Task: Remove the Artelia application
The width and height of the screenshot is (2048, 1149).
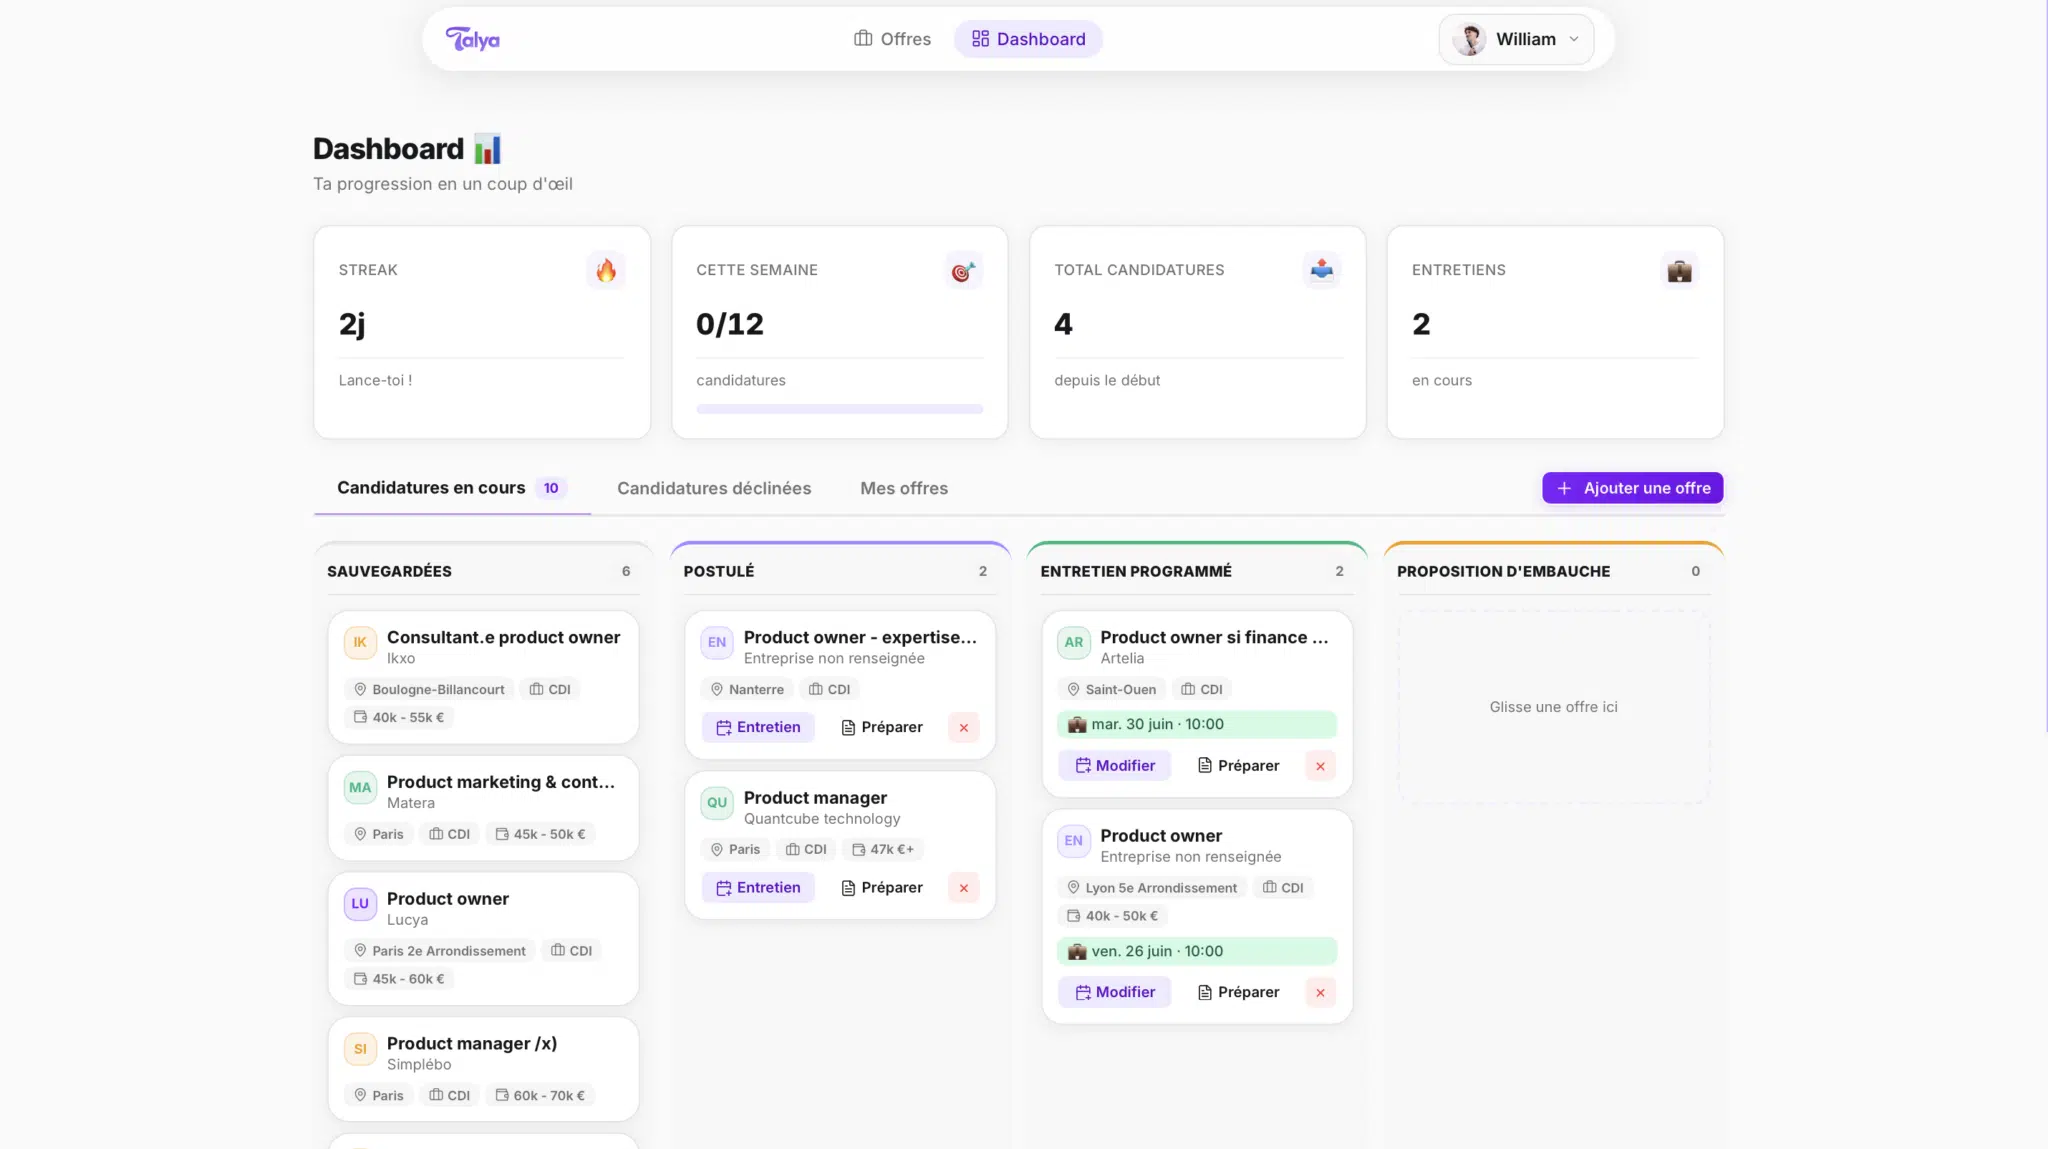Action: [1320, 766]
